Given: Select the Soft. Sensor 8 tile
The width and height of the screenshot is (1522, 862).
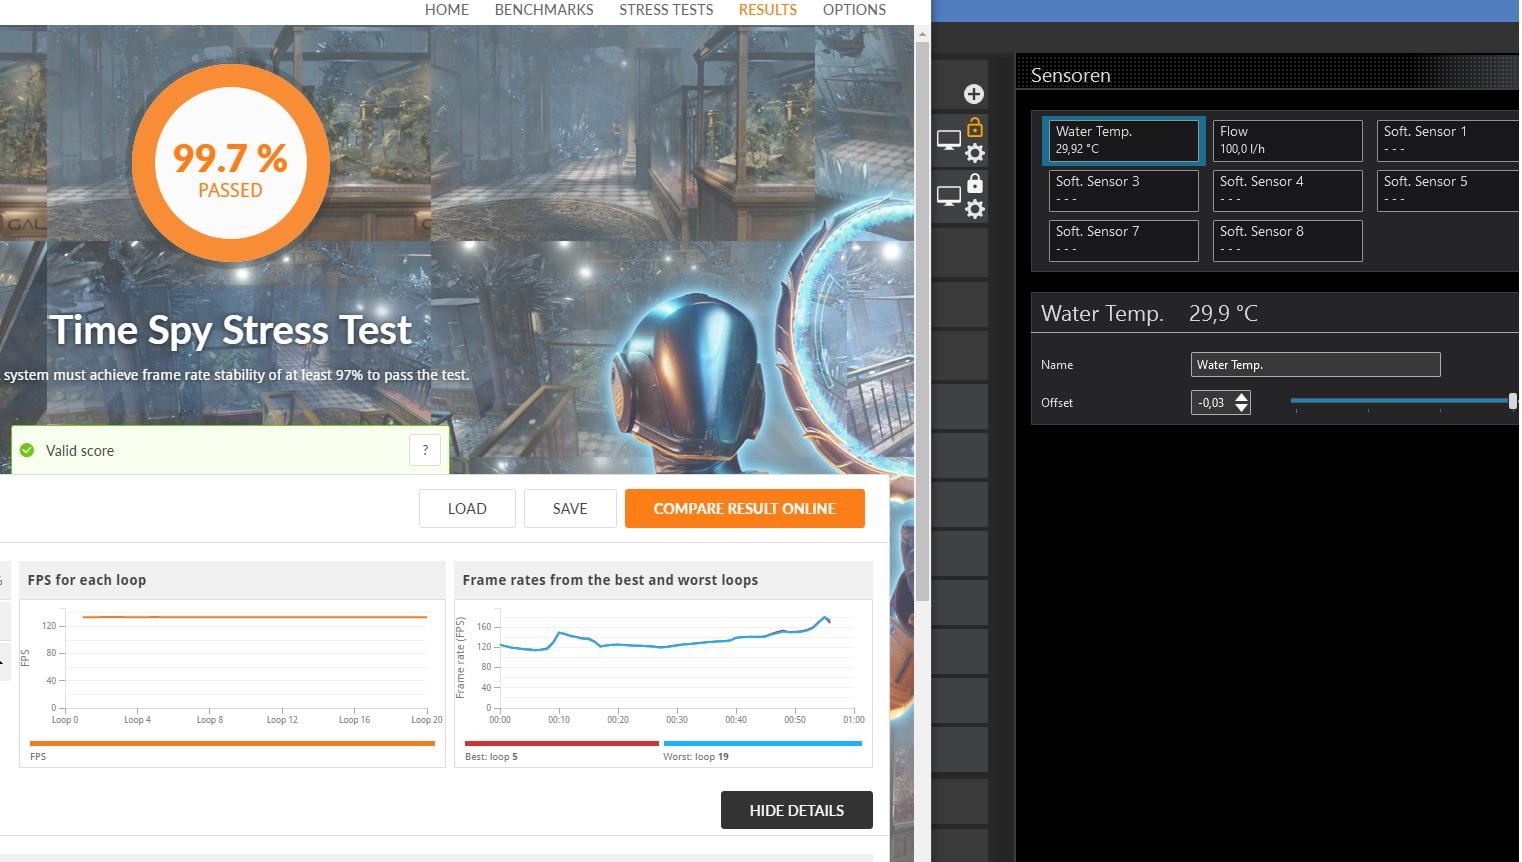Looking at the screenshot, I should click(1288, 241).
